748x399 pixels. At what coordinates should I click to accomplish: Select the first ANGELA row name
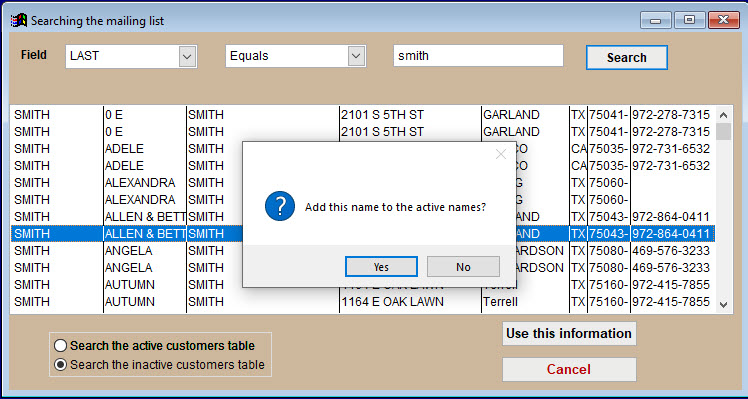click(x=128, y=251)
